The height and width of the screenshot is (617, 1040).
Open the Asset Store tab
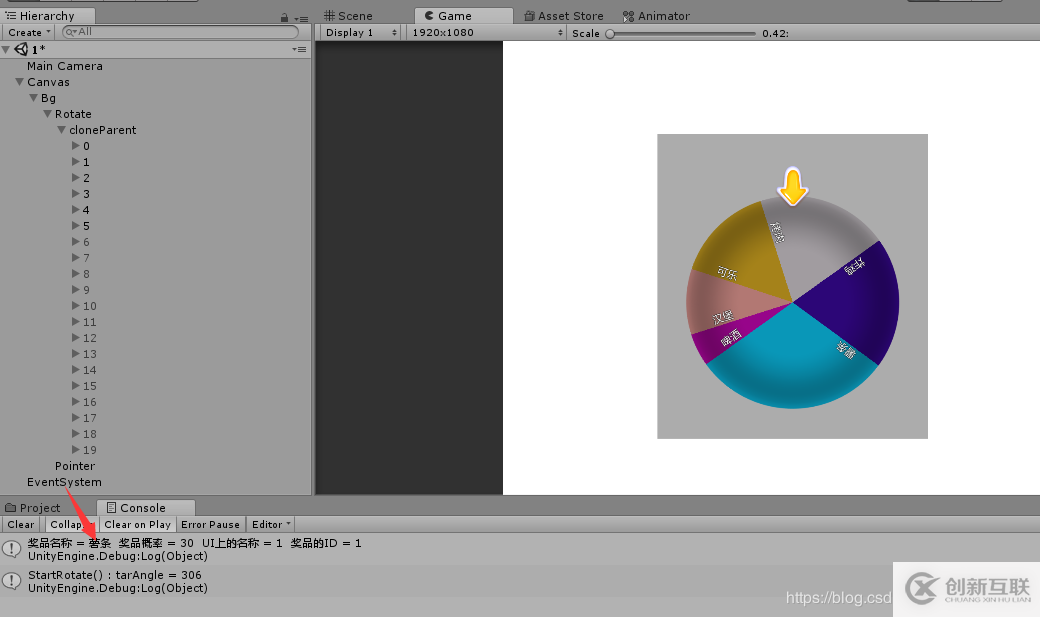coord(564,16)
